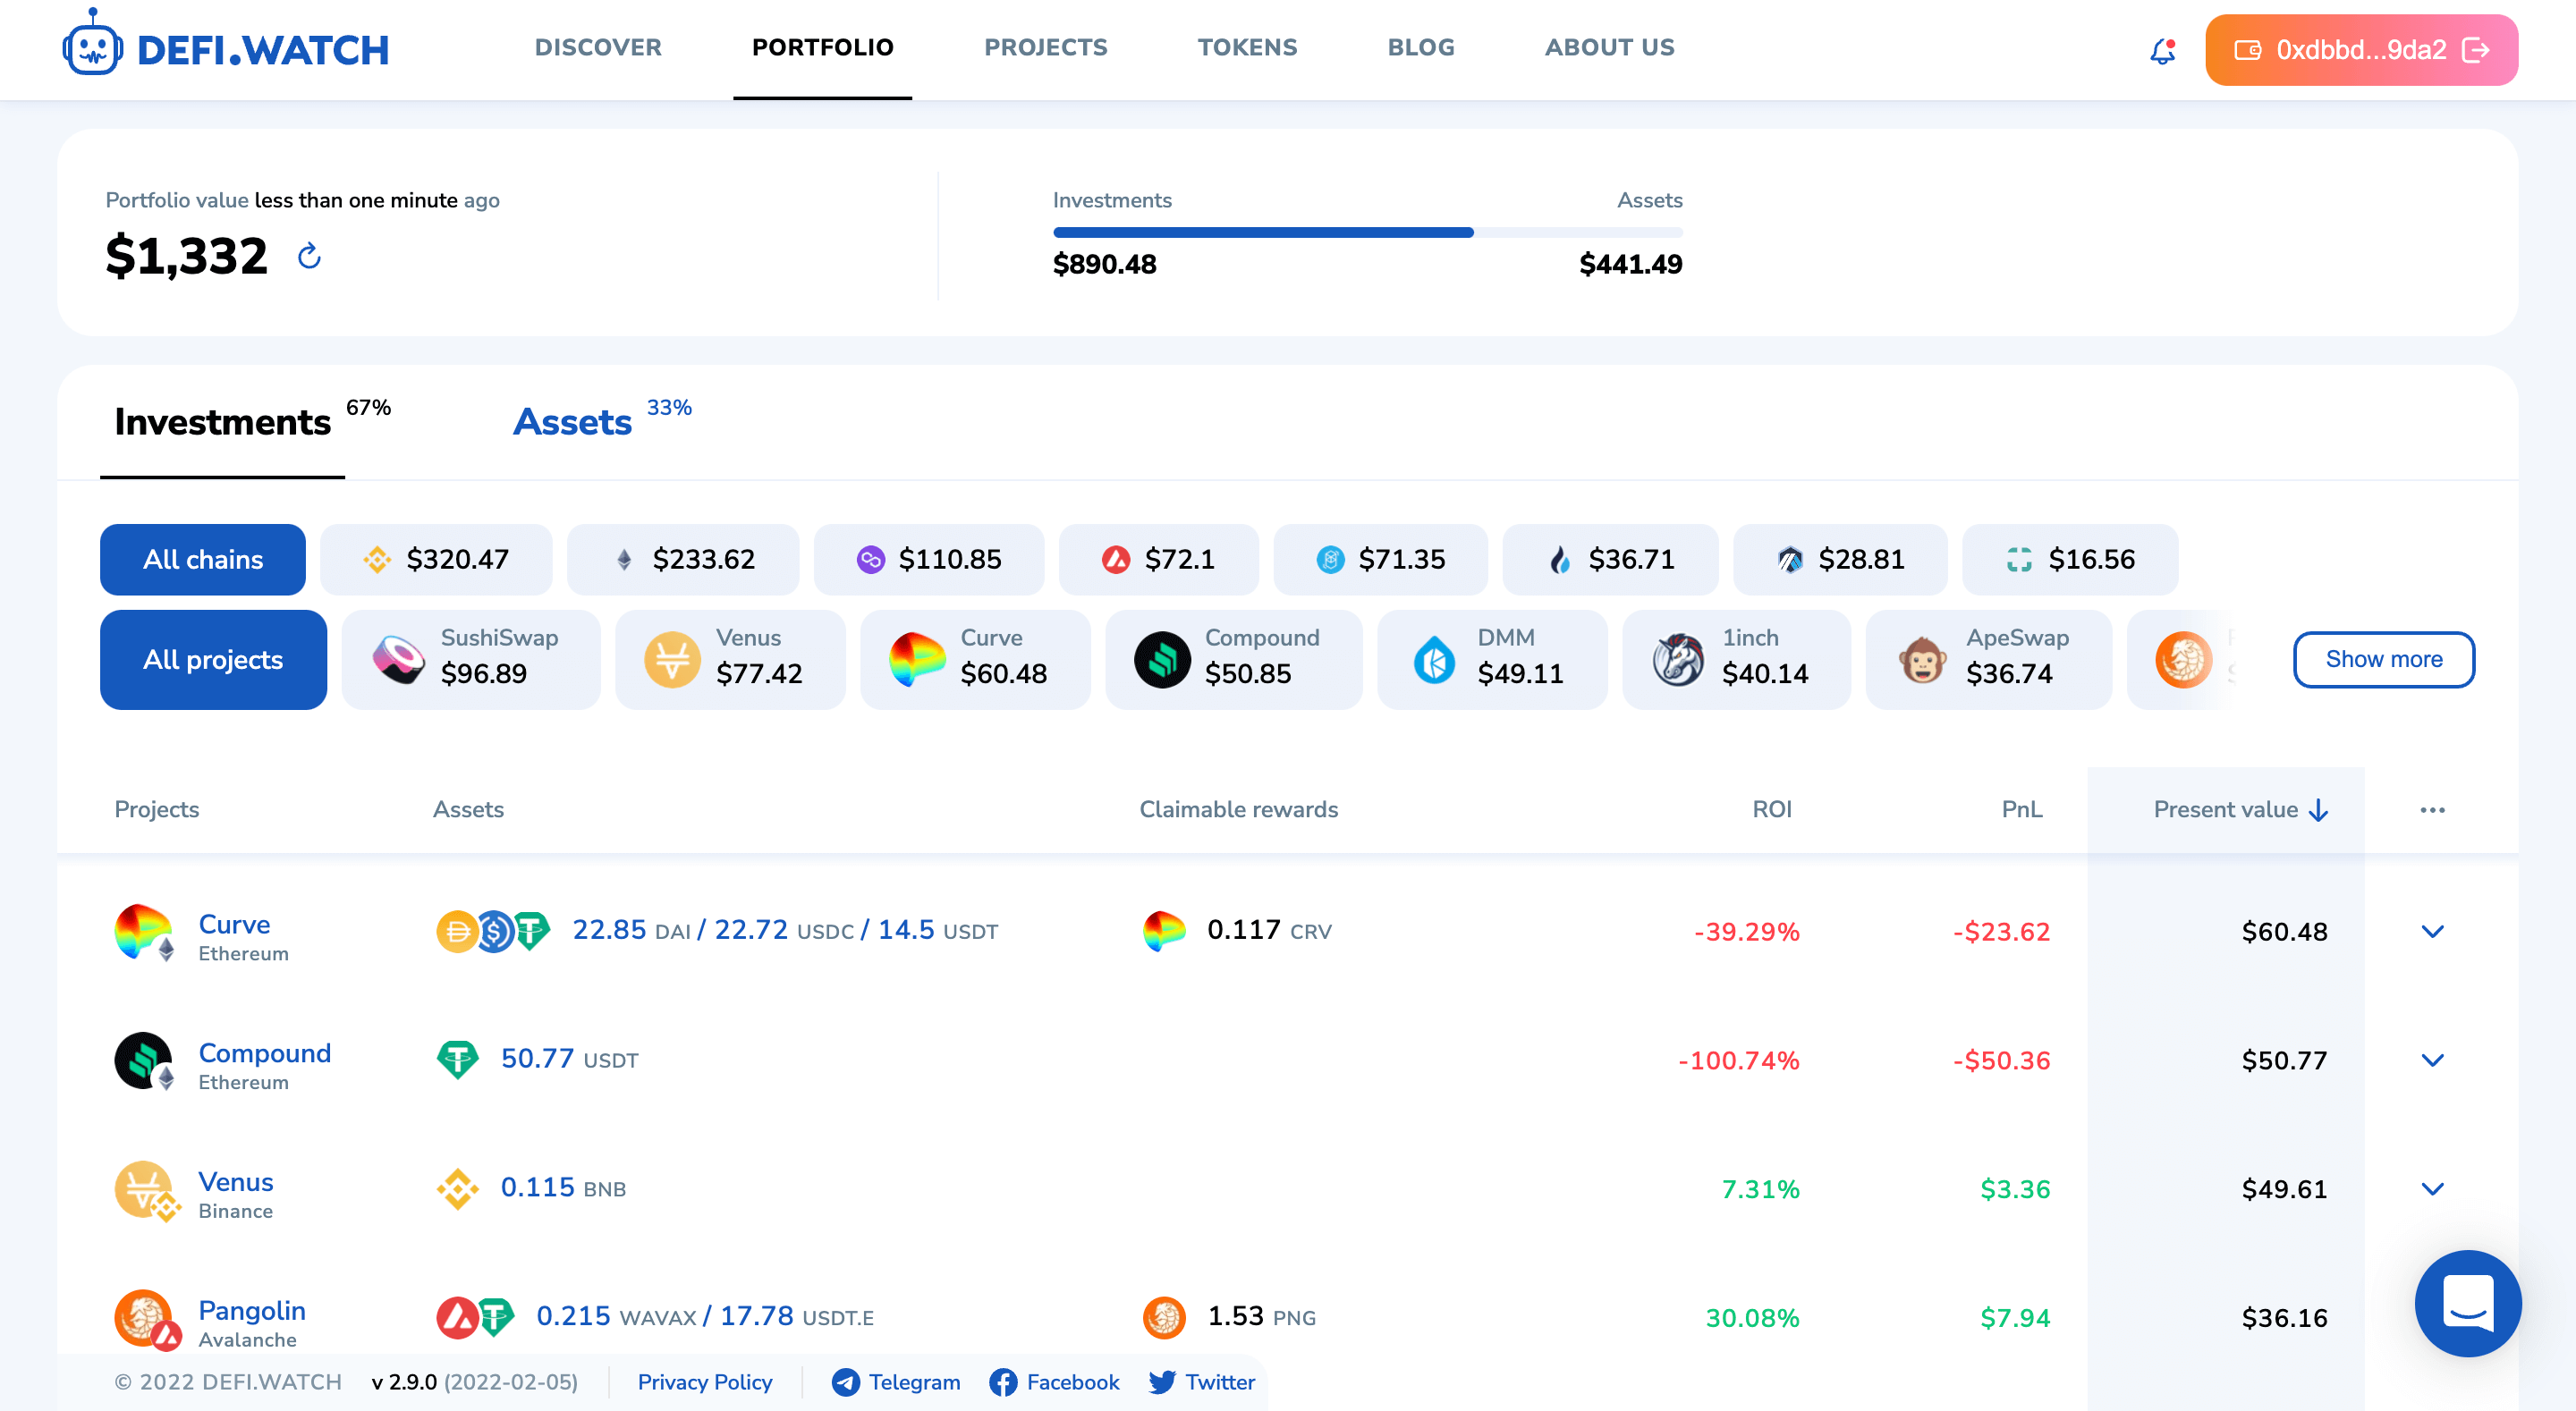Open the notifications bell
The image size is (2576, 1411).
[x=2162, y=50]
